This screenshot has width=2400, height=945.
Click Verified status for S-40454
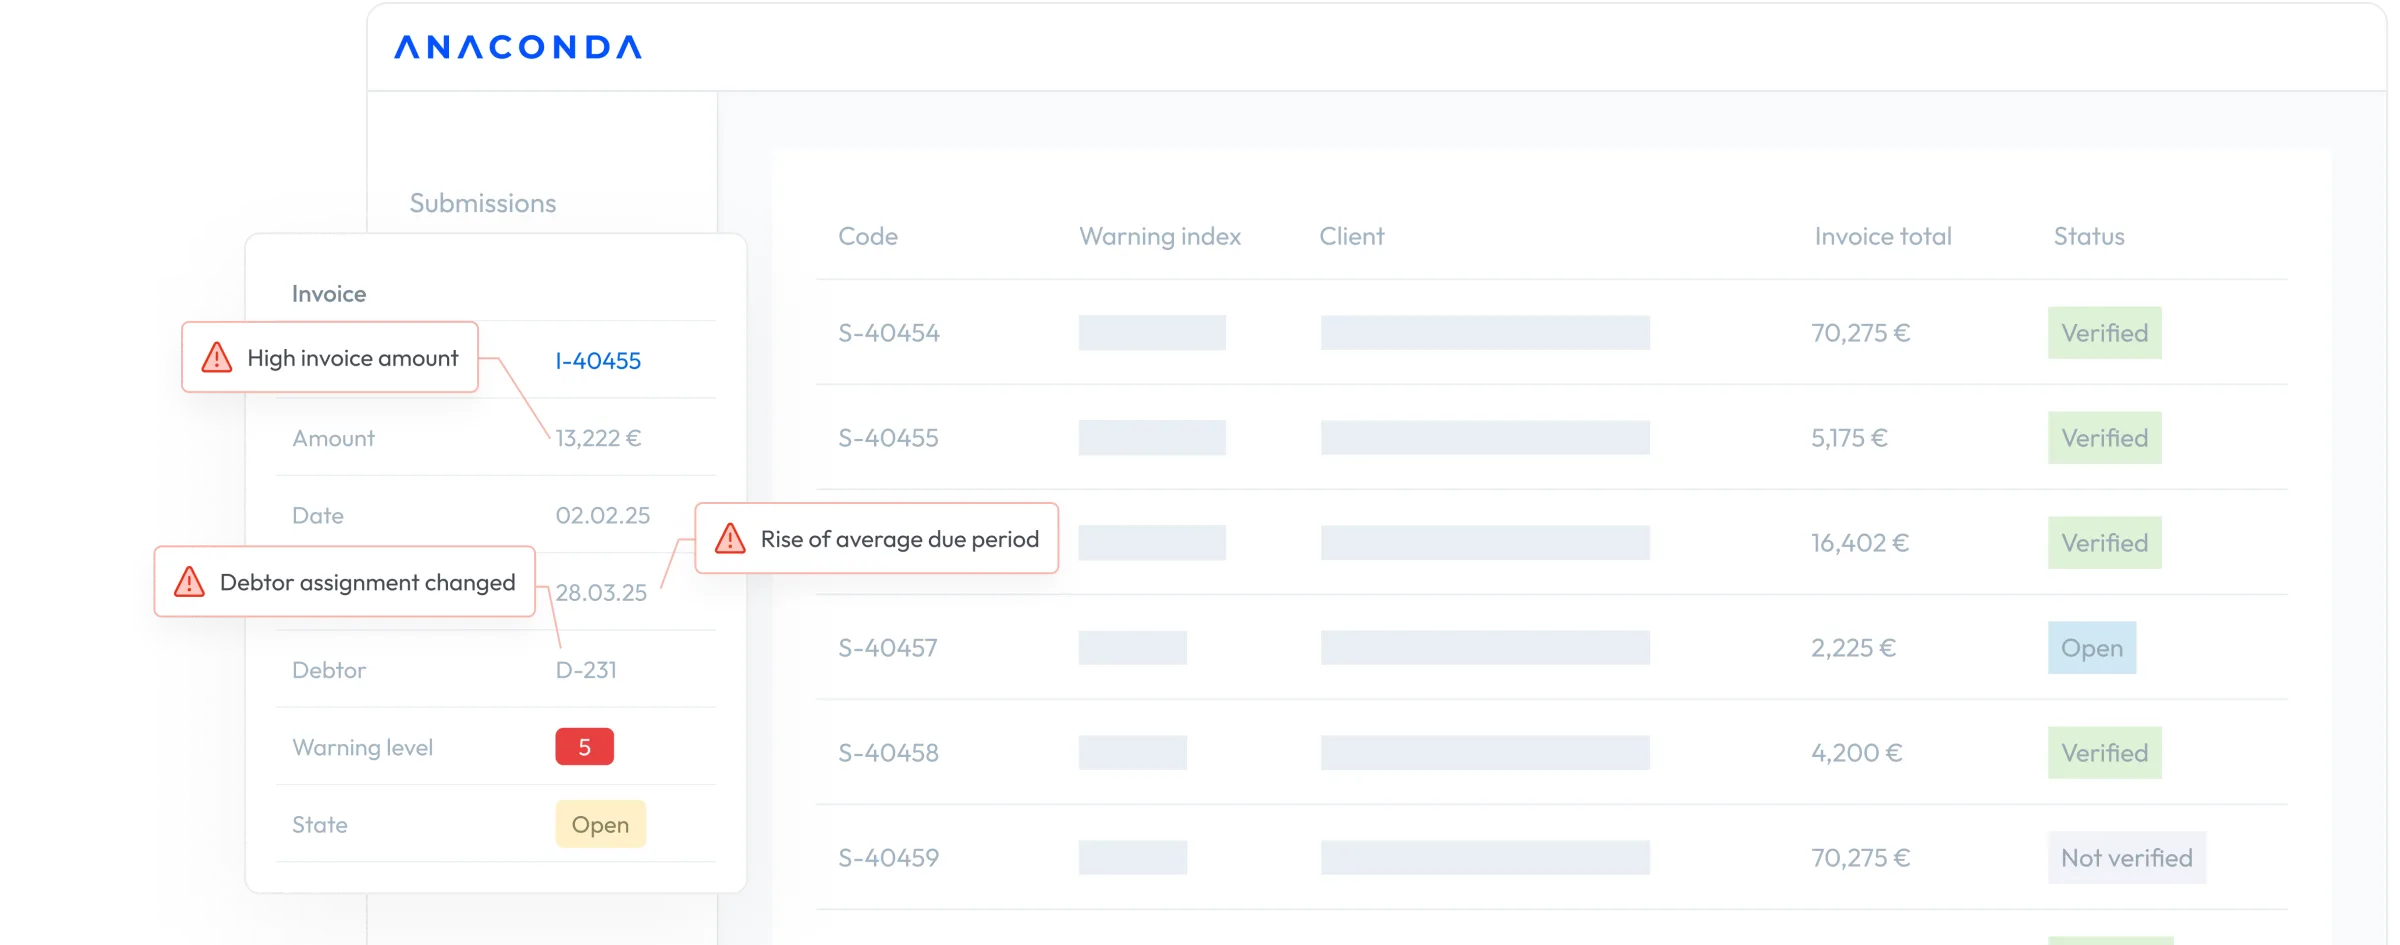point(2105,332)
